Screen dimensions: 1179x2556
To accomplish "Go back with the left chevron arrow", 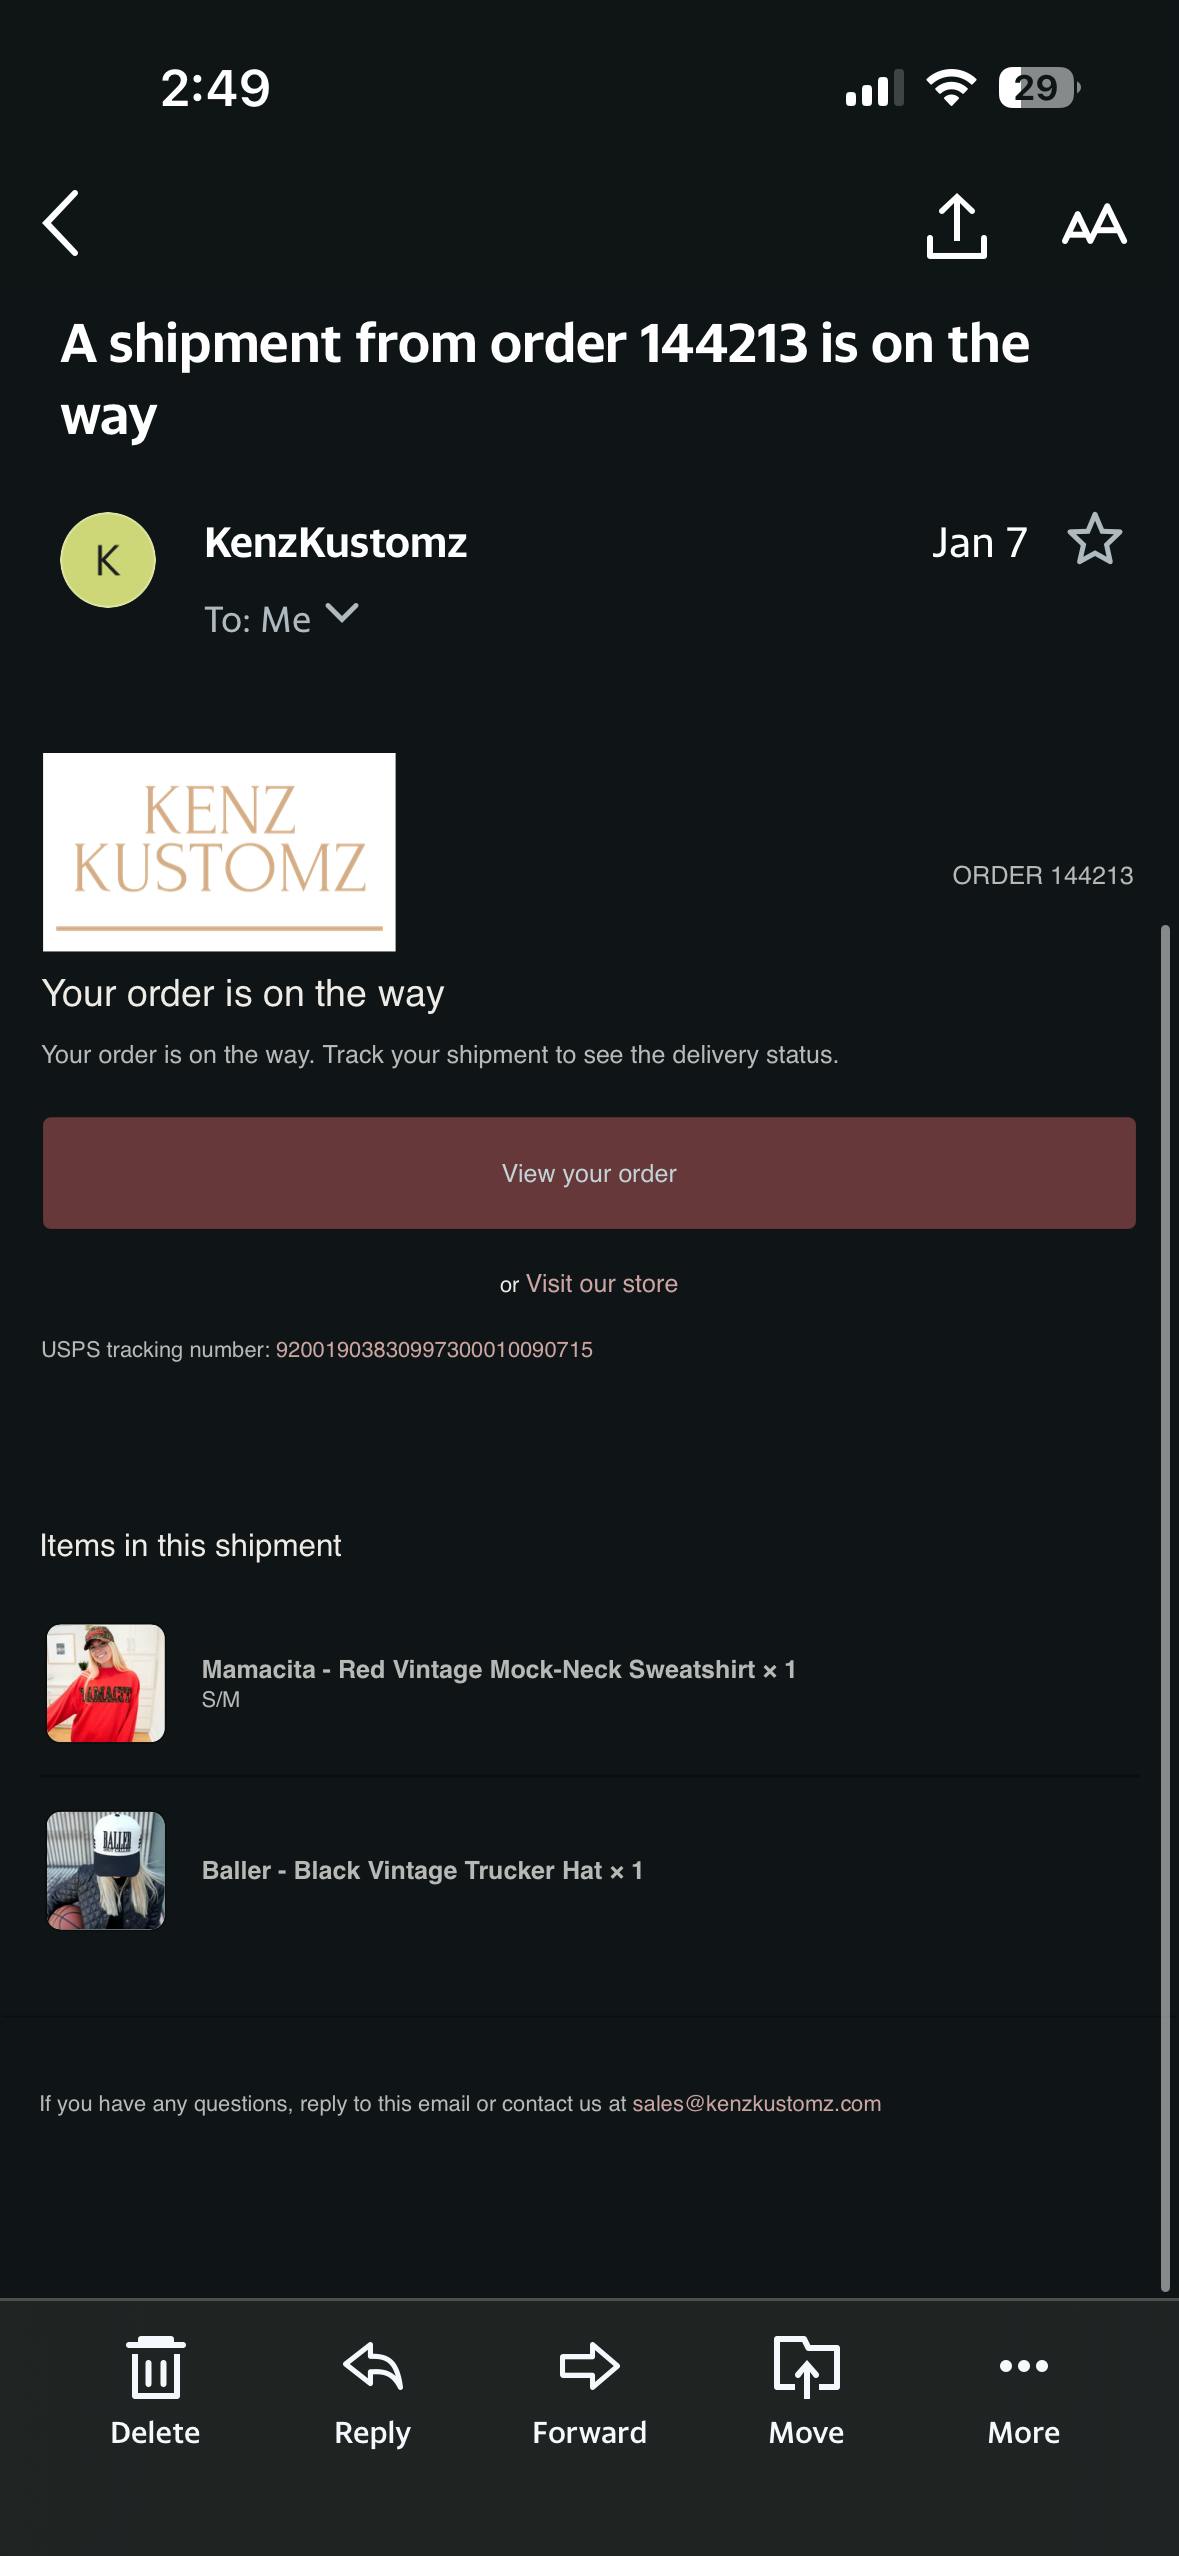I will coord(61,223).
